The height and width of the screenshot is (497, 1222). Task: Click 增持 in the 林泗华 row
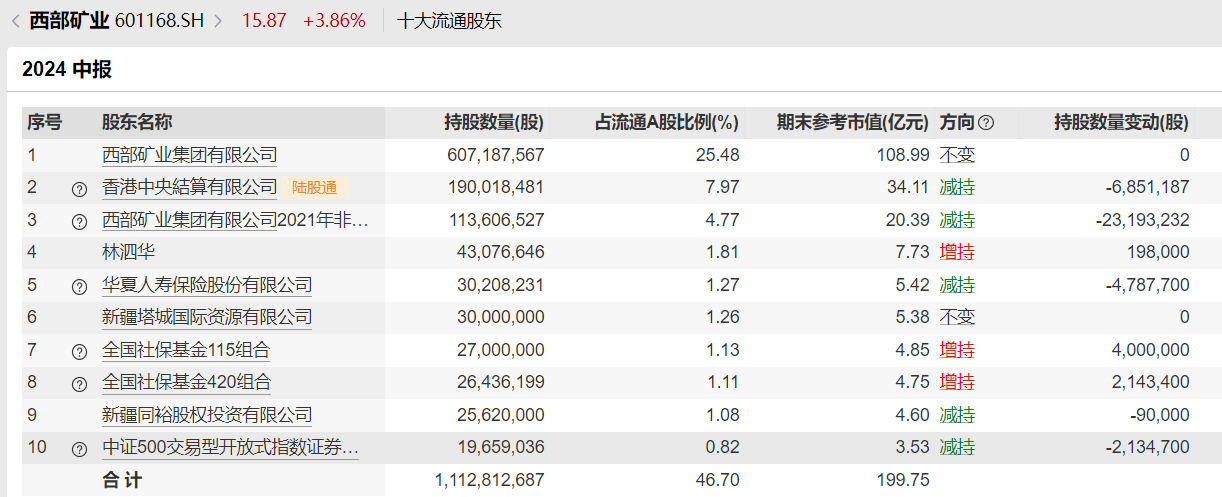click(x=957, y=252)
